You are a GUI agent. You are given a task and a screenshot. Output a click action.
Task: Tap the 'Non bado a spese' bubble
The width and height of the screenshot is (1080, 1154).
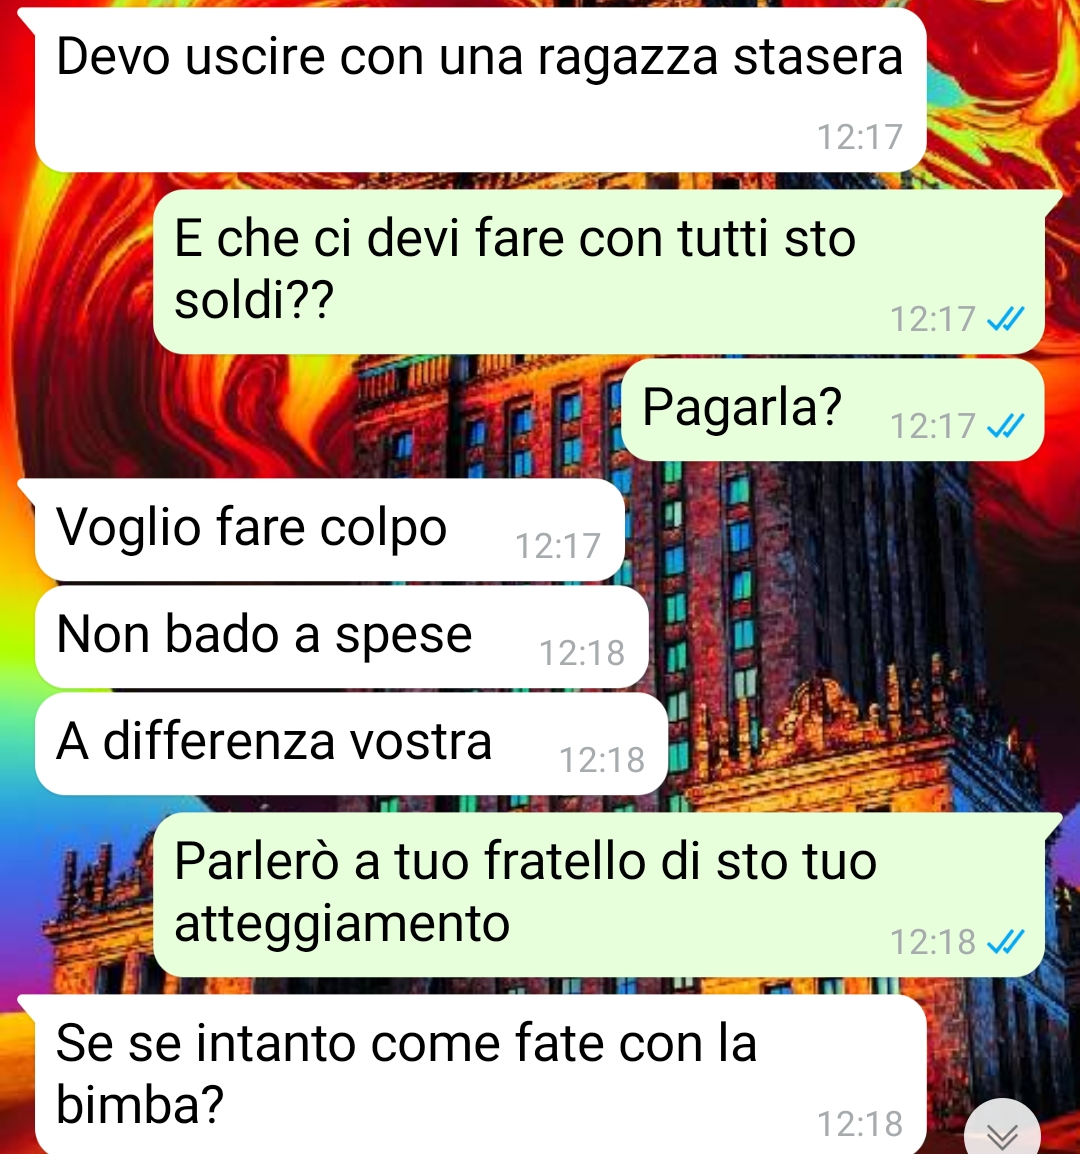[342, 637]
